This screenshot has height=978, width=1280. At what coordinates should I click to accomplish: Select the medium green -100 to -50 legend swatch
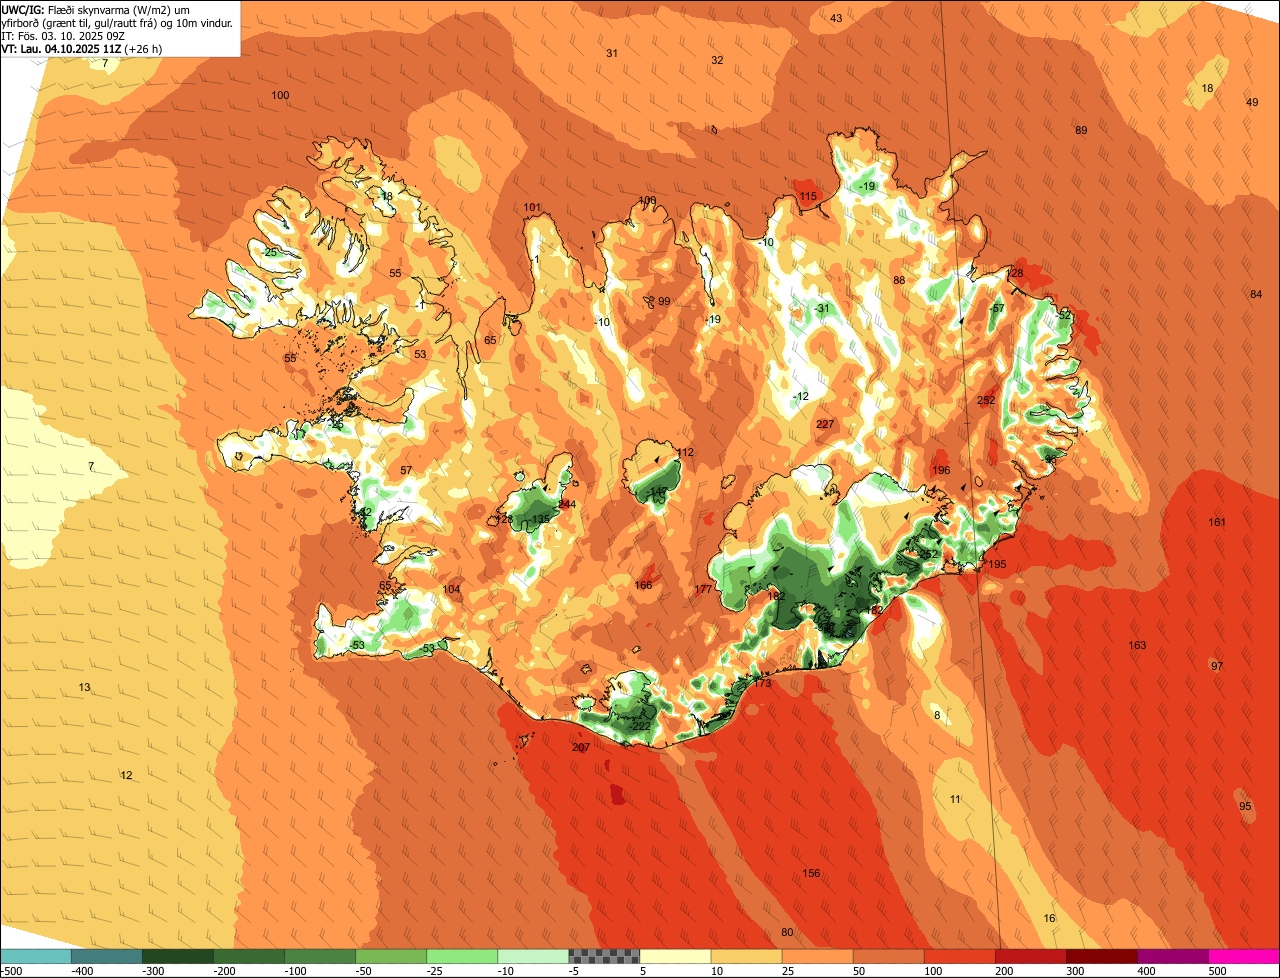click(319, 956)
